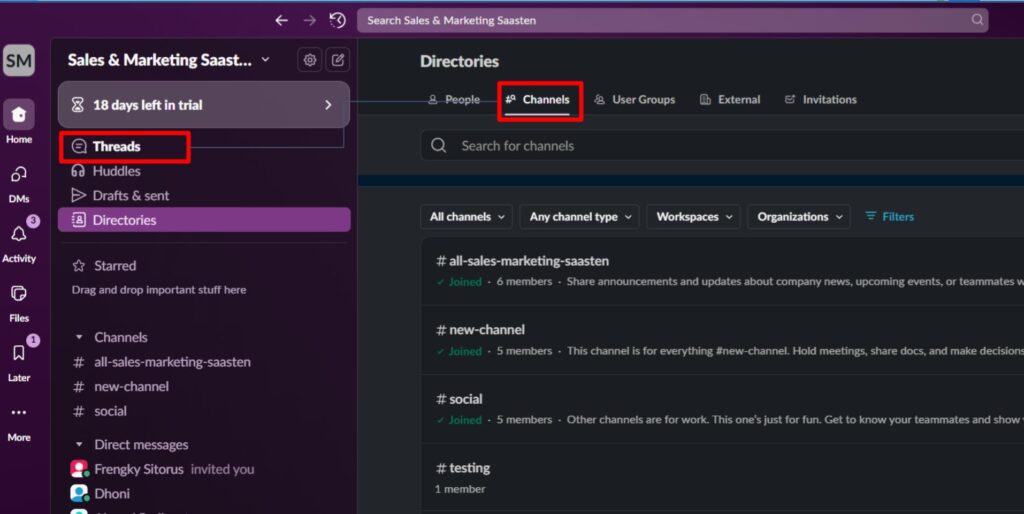Collapse the Direct messages section

79,445
